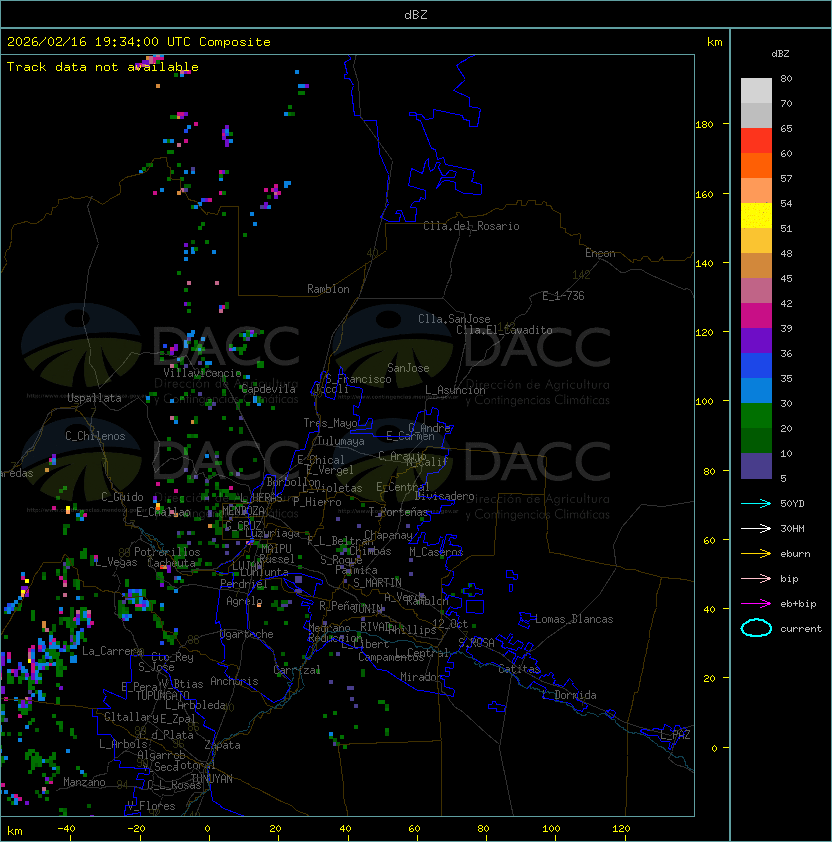This screenshot has height=842, width=832.
Task: Click the 'Clla.del_Rosario' map label
Action: tap(471, 226)
